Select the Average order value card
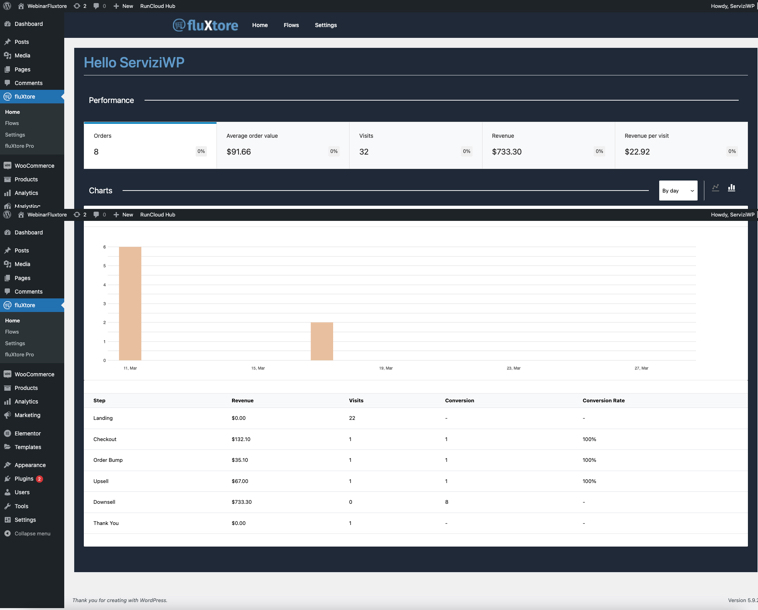 [x=282, y=144]
